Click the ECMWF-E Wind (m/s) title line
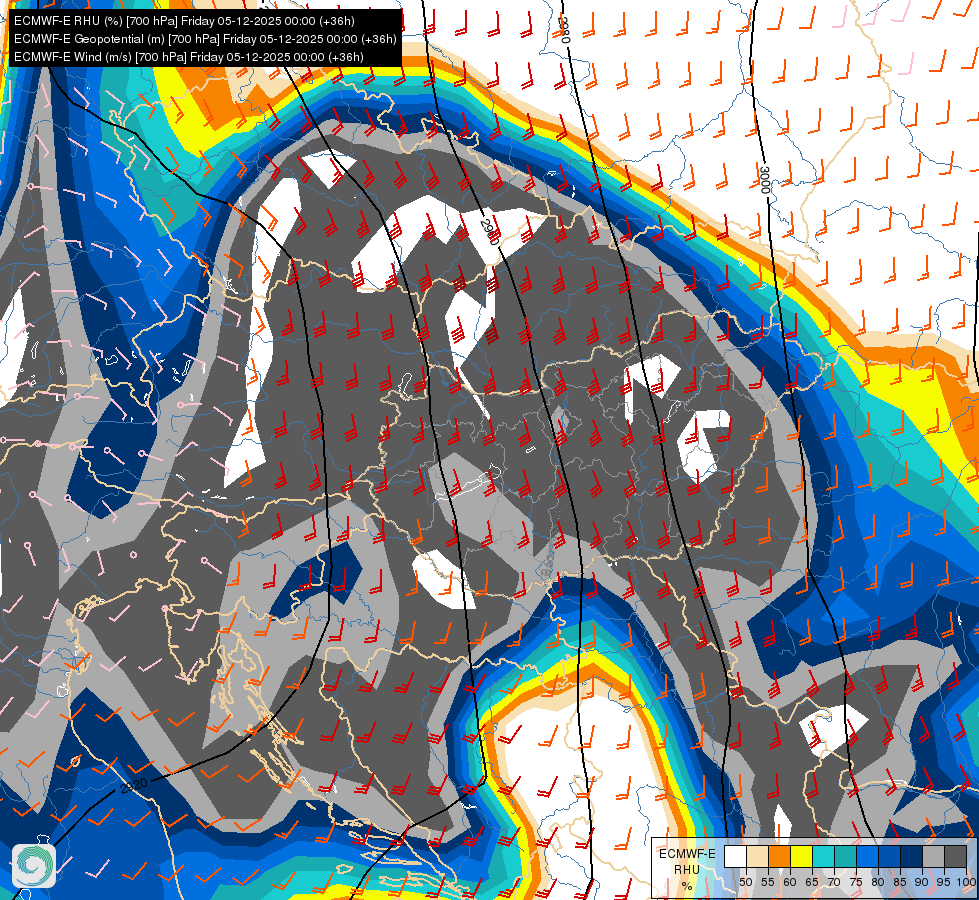The image size is (979, 900). coord(189,57)
